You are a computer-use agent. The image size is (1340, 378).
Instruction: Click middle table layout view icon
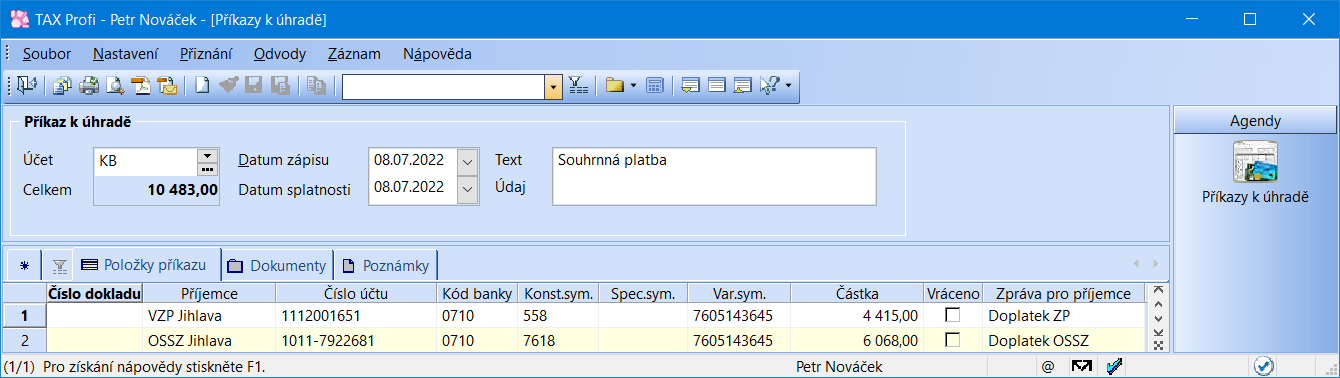[716, 86]
